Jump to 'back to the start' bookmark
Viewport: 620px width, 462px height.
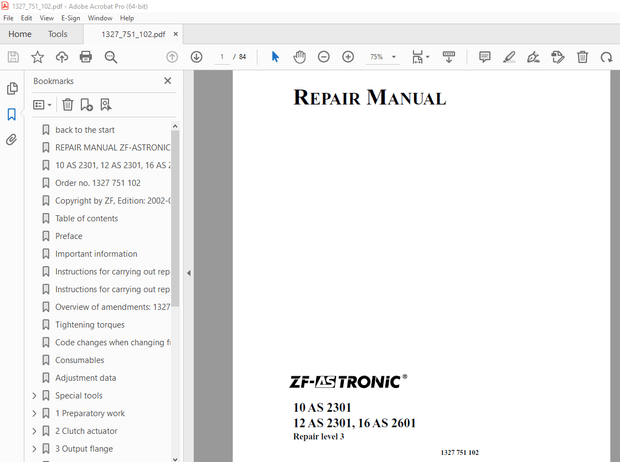(85, 130)
